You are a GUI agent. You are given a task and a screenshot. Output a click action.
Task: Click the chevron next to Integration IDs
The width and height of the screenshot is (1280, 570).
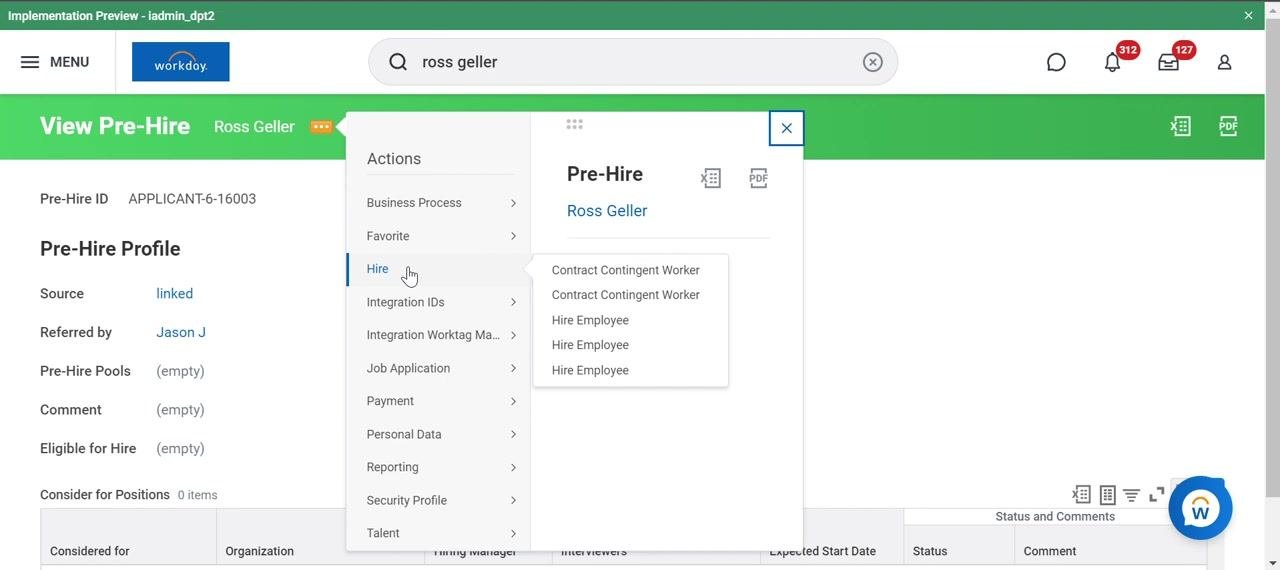[x=513, y=302]
